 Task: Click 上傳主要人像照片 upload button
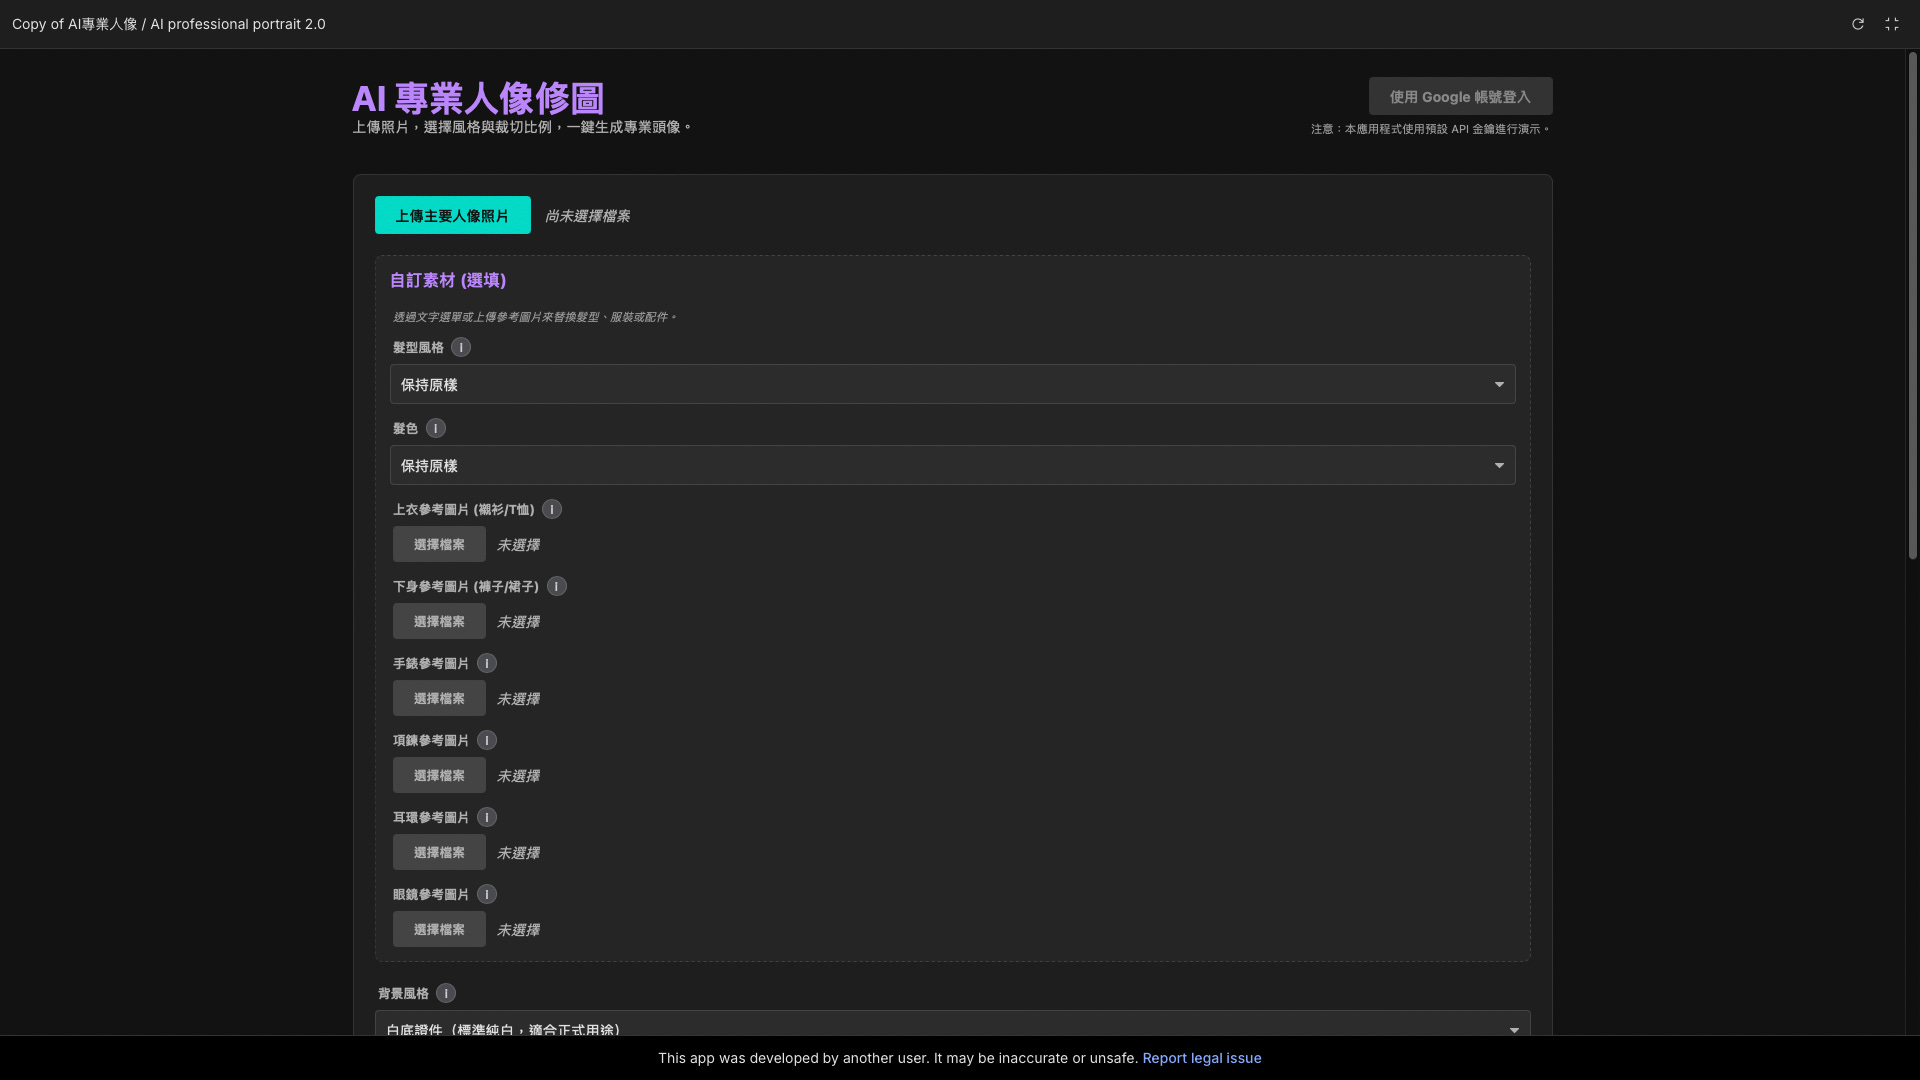(x=452, y=216)
